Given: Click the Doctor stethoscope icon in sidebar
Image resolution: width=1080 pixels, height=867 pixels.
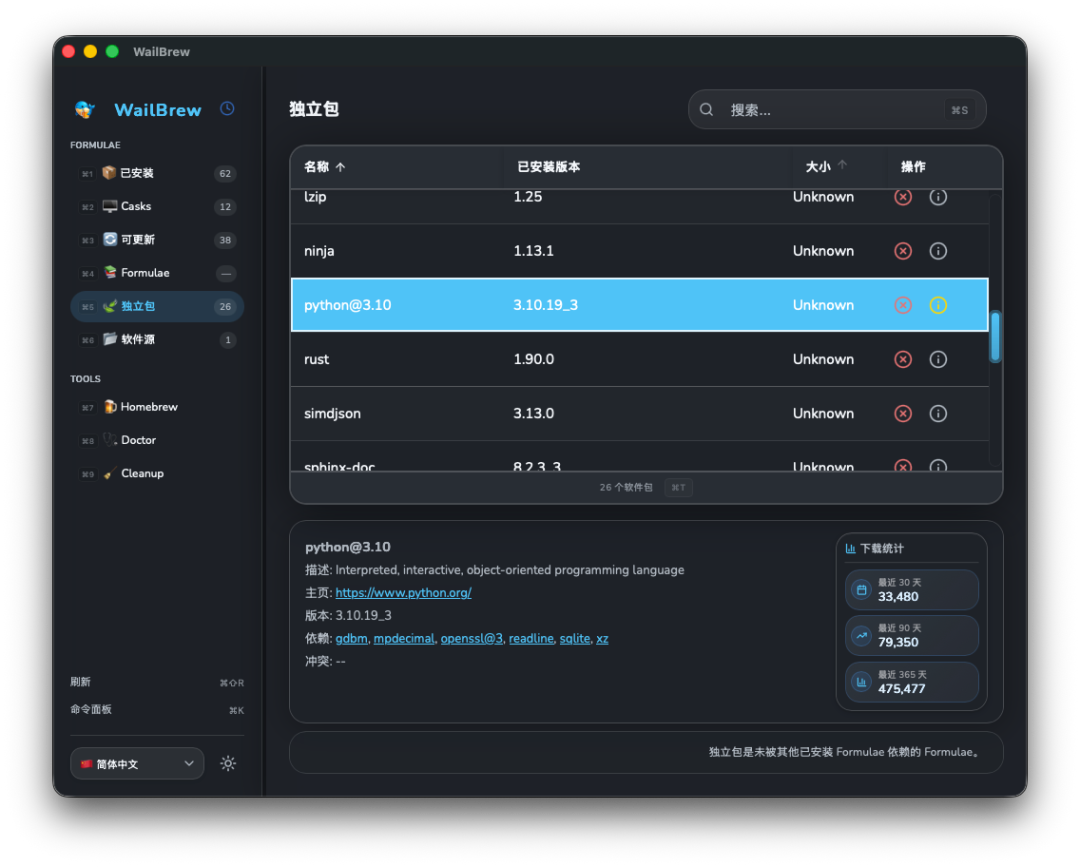Looking at the screenshot, I should coord(110,440).
